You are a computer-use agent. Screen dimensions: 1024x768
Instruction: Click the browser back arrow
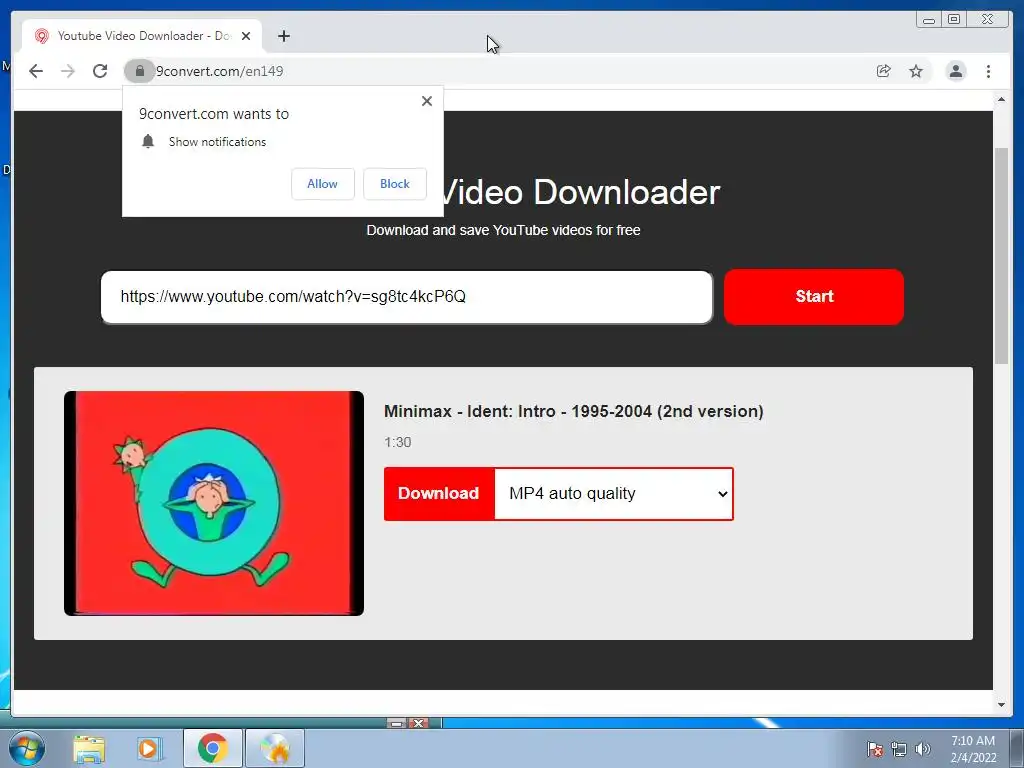(x=36, y=71)
